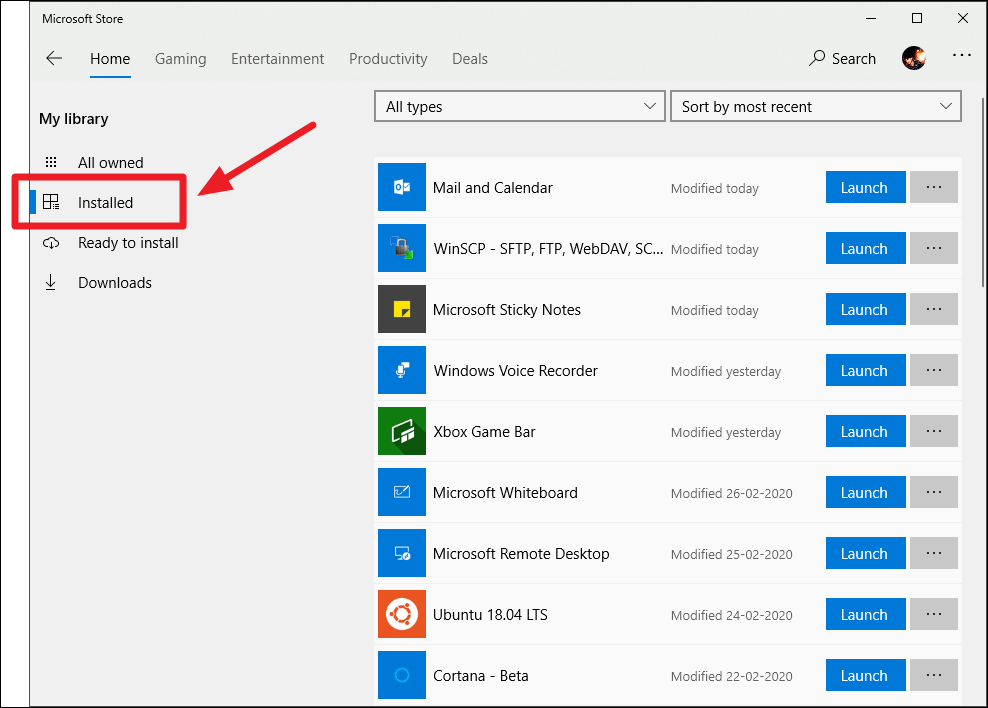Screen dimensions: 988x708
Task: Open the See more ellipsis menu
Action: pos(961,55)
